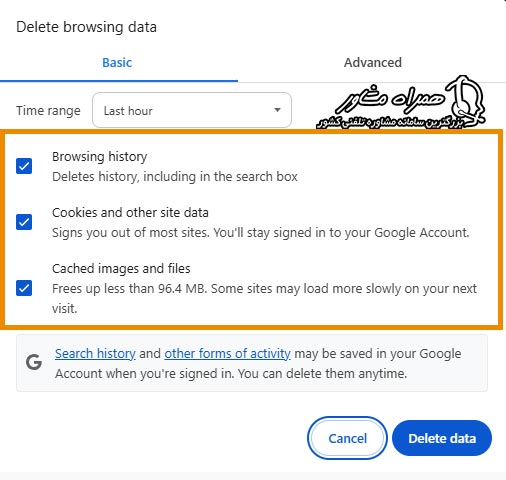Click Cached images and files label

tap(121, 269)
